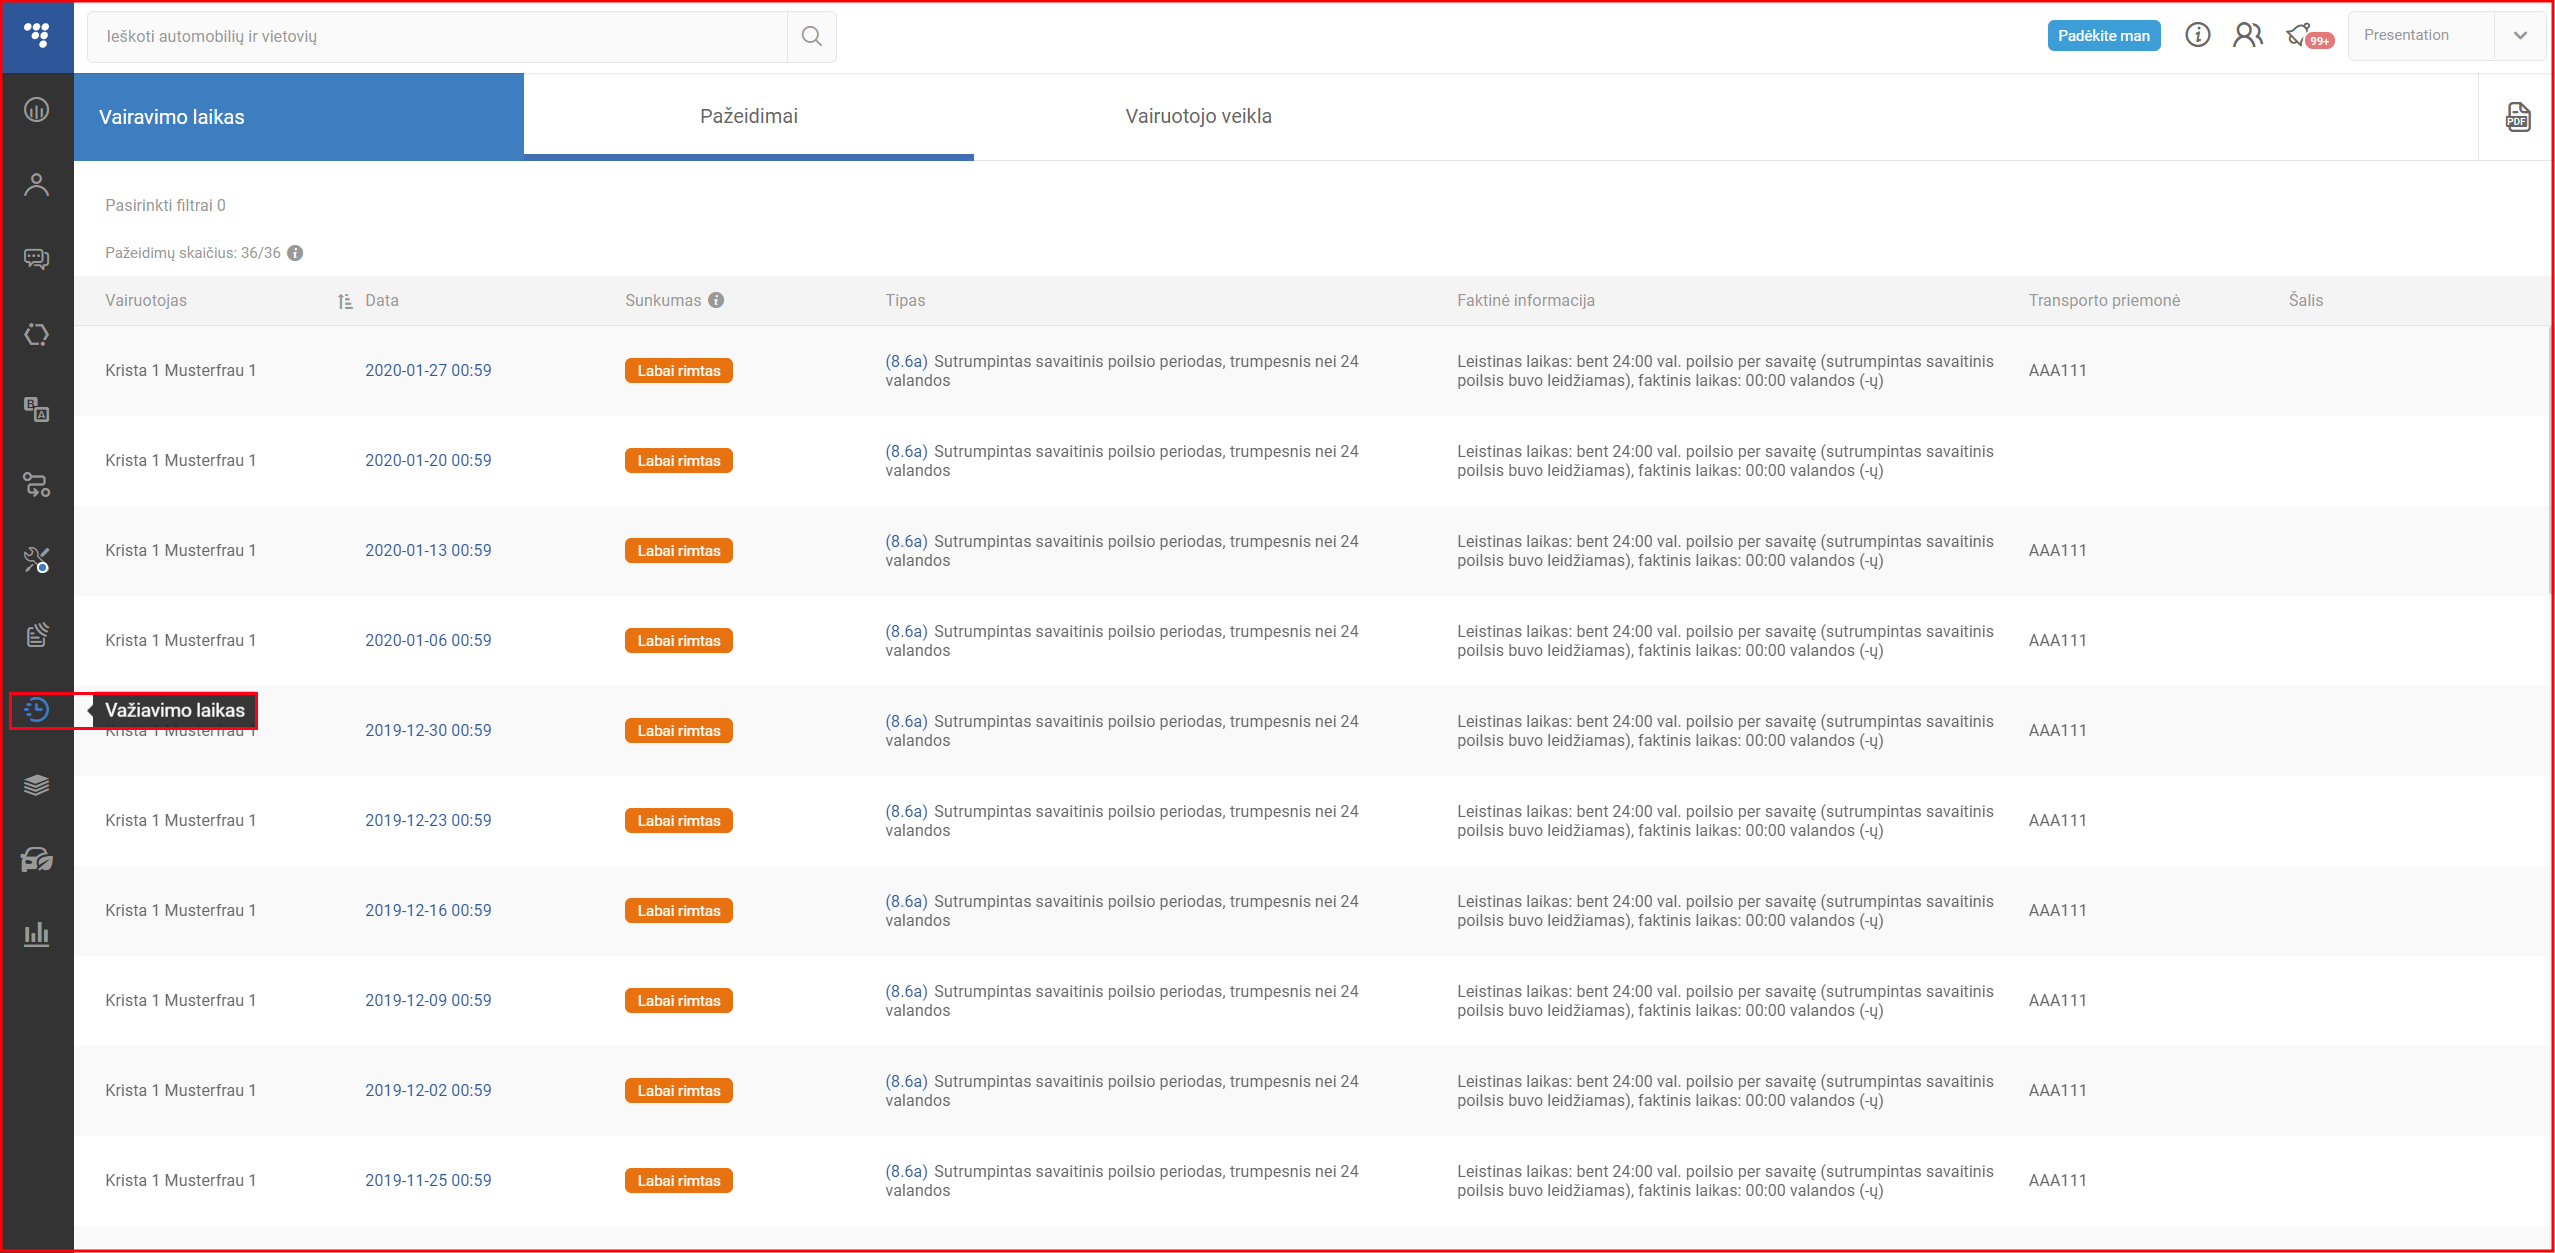Select the Važiavimo laikas clock icon
Viewport: 2555px width, 1253px height.
point(37,710)
